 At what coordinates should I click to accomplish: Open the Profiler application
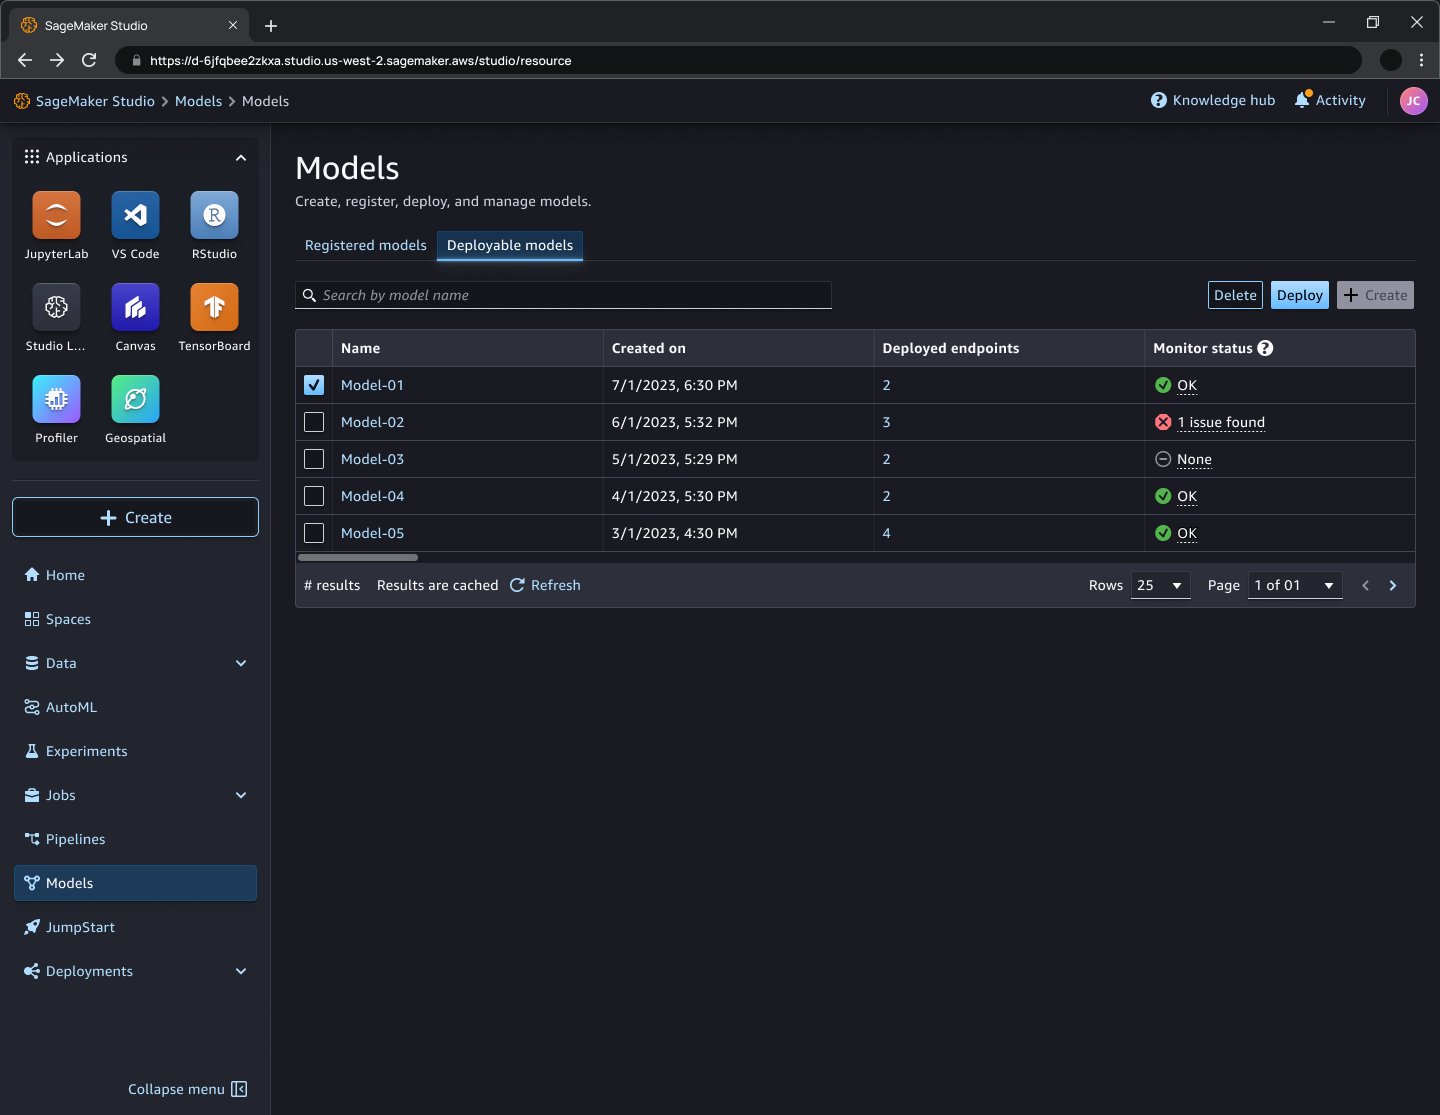[x=56, y=399]
